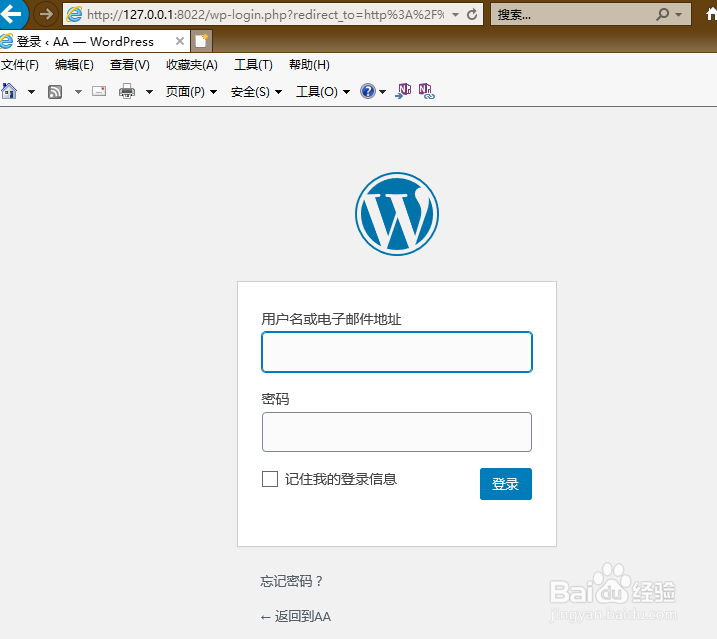The height and width of the screenshot is (639, 717).
Task: Expand the Home button dropdown arrow
Action: pos(31,92)
